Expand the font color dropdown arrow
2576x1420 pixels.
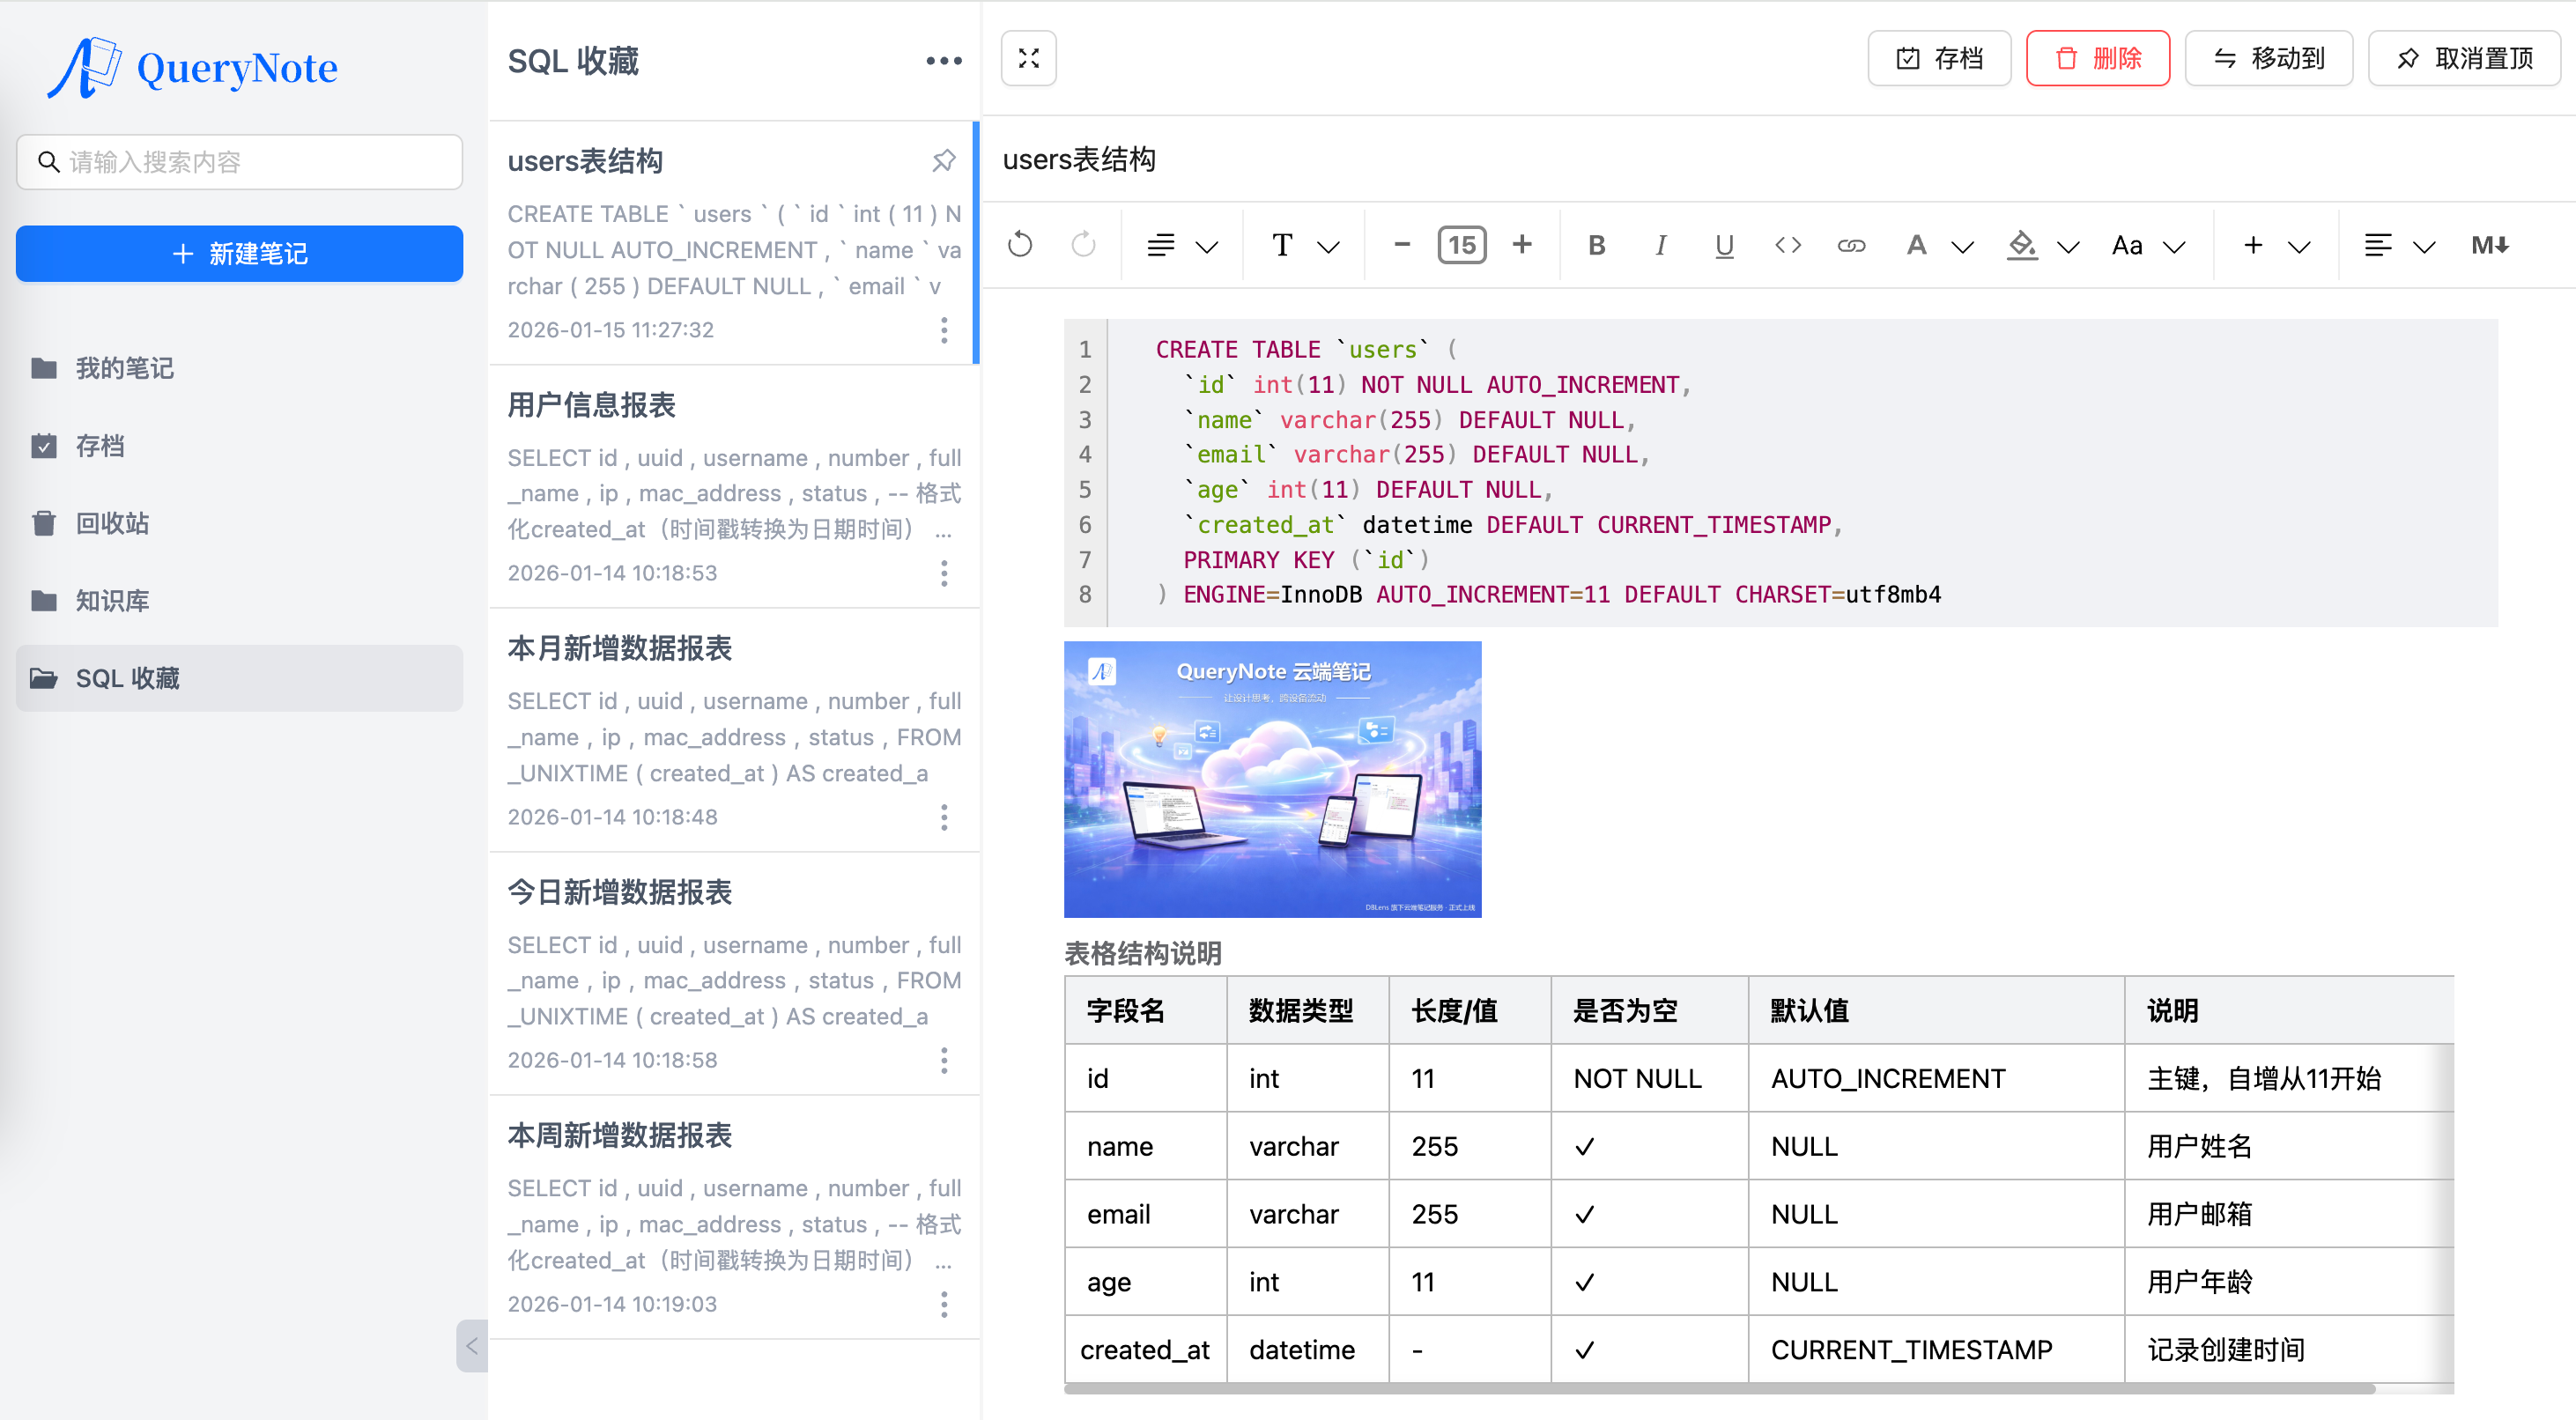1962,246
